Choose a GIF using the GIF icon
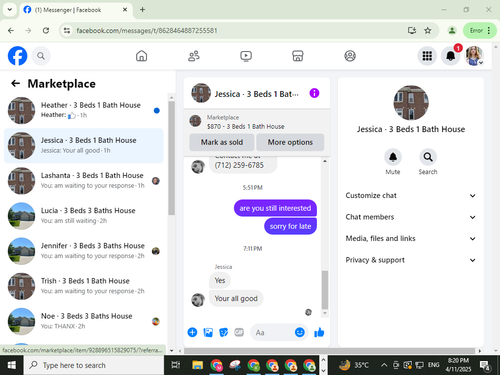The height and width of the screenshot is (375, 500). tap(239, 332)
